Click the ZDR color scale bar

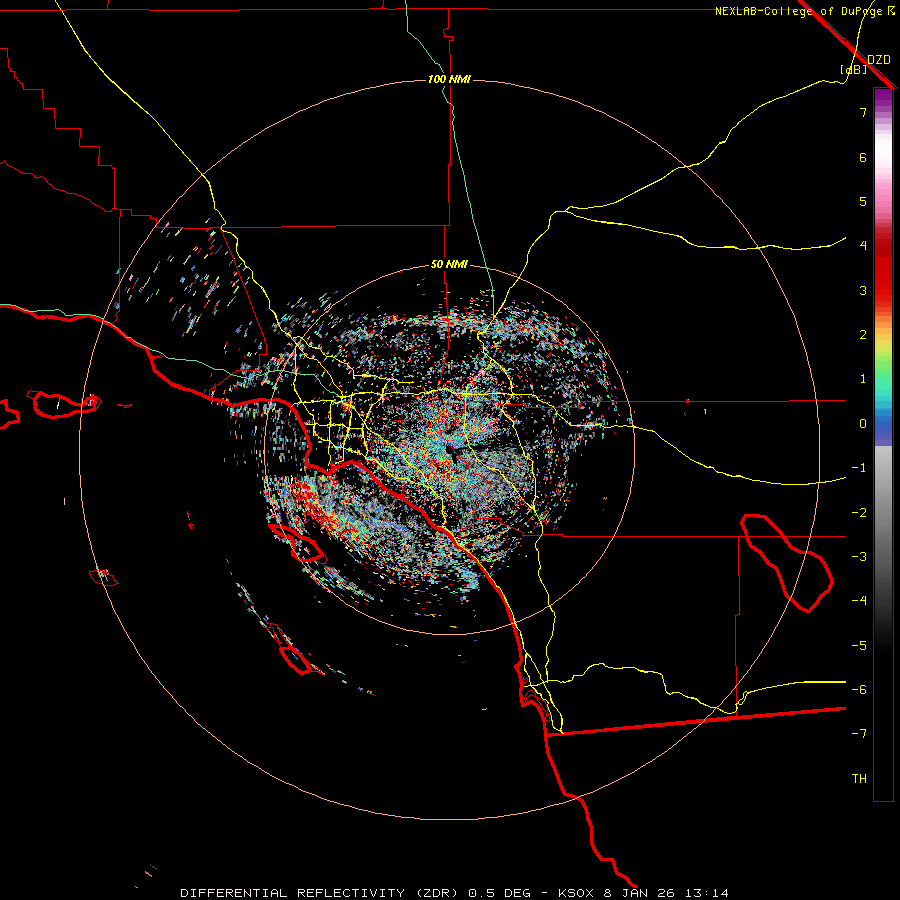883,444
